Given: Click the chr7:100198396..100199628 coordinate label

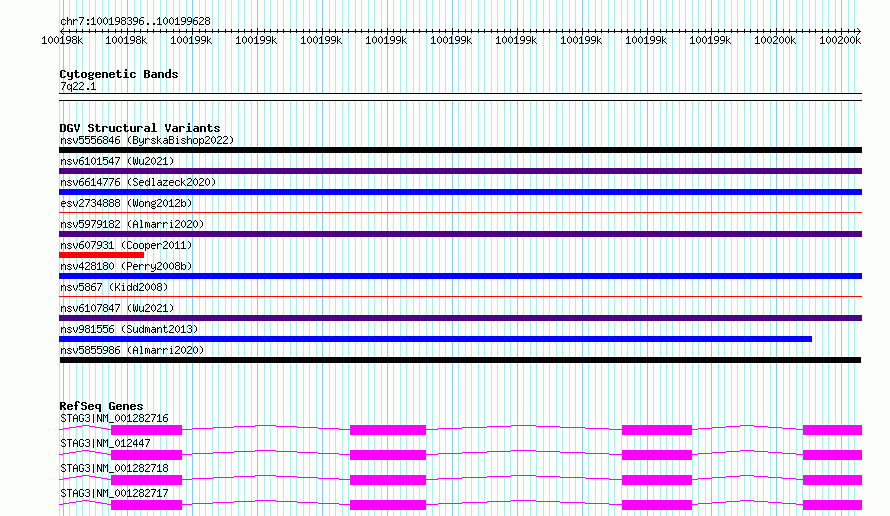Looking at the screenshot, I should tap(135, 21).
